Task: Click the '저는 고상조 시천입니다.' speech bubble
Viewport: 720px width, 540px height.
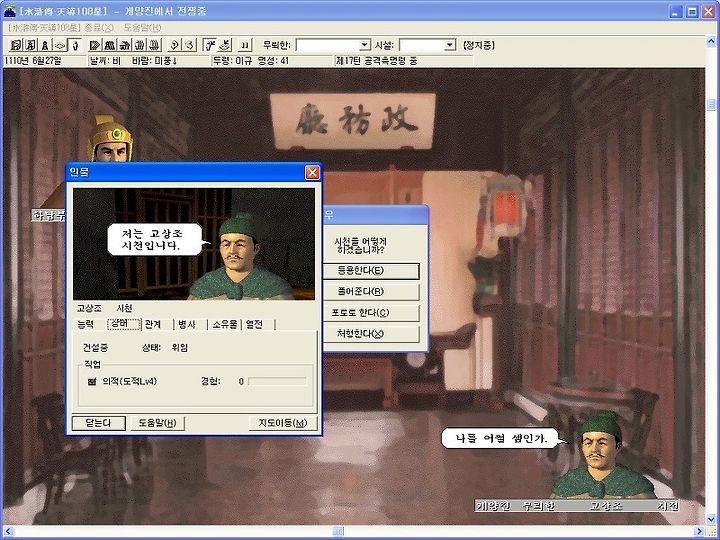Action: point(157,239)
